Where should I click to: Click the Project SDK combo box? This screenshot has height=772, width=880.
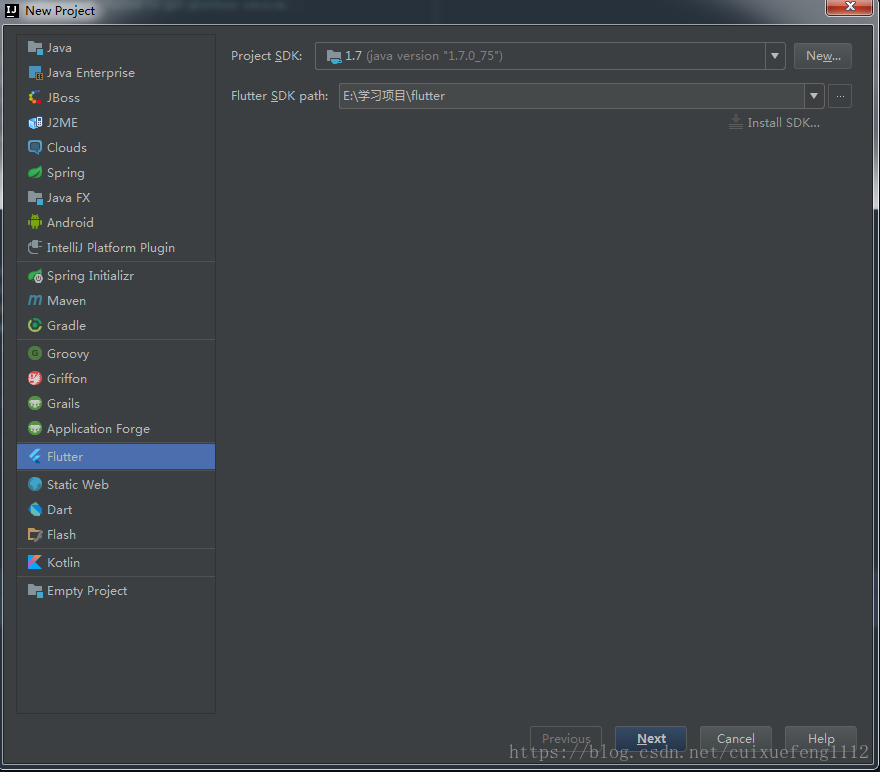[x=550, y=56]
